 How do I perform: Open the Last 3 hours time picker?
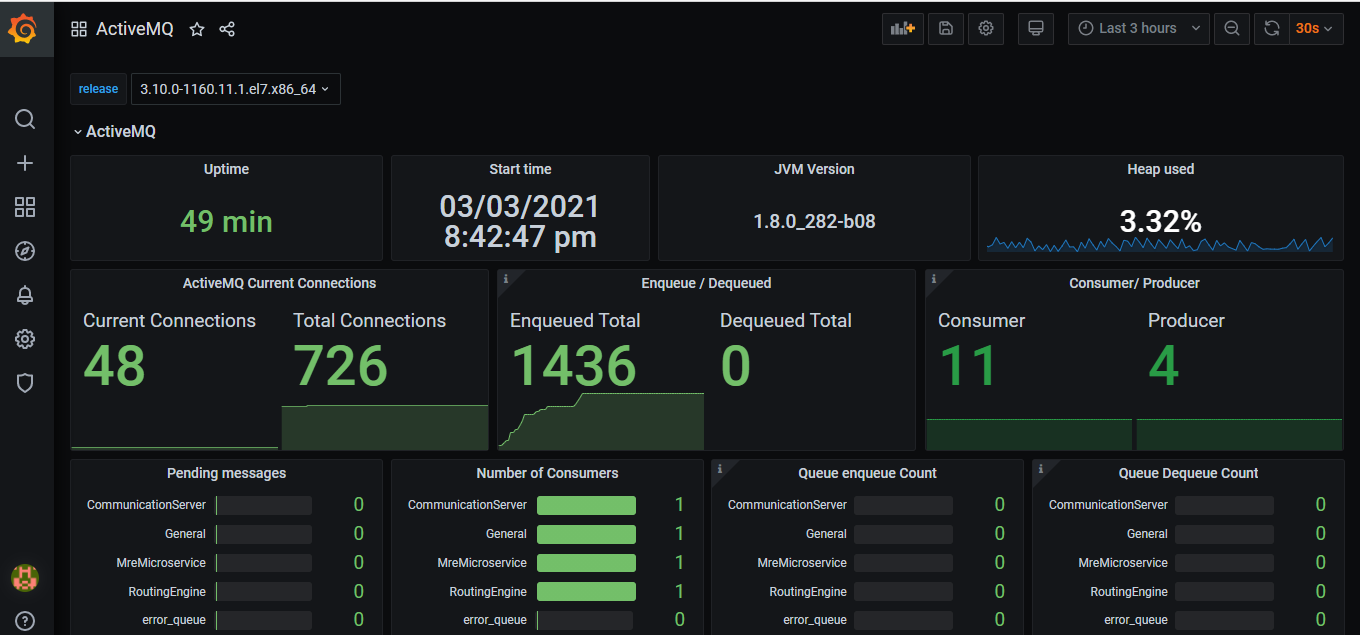[x=1138, y=29]
